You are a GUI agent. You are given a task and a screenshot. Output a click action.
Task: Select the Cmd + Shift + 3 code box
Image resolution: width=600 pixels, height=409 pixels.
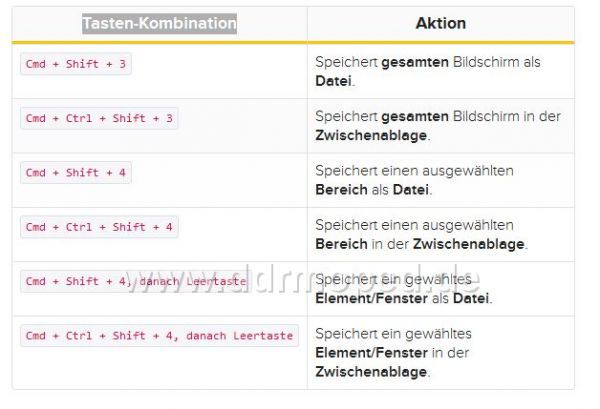point(76,64)
